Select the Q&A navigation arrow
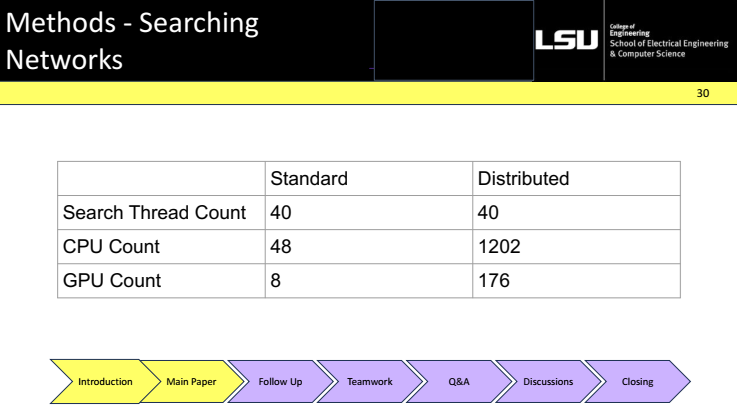 point(459,381)
